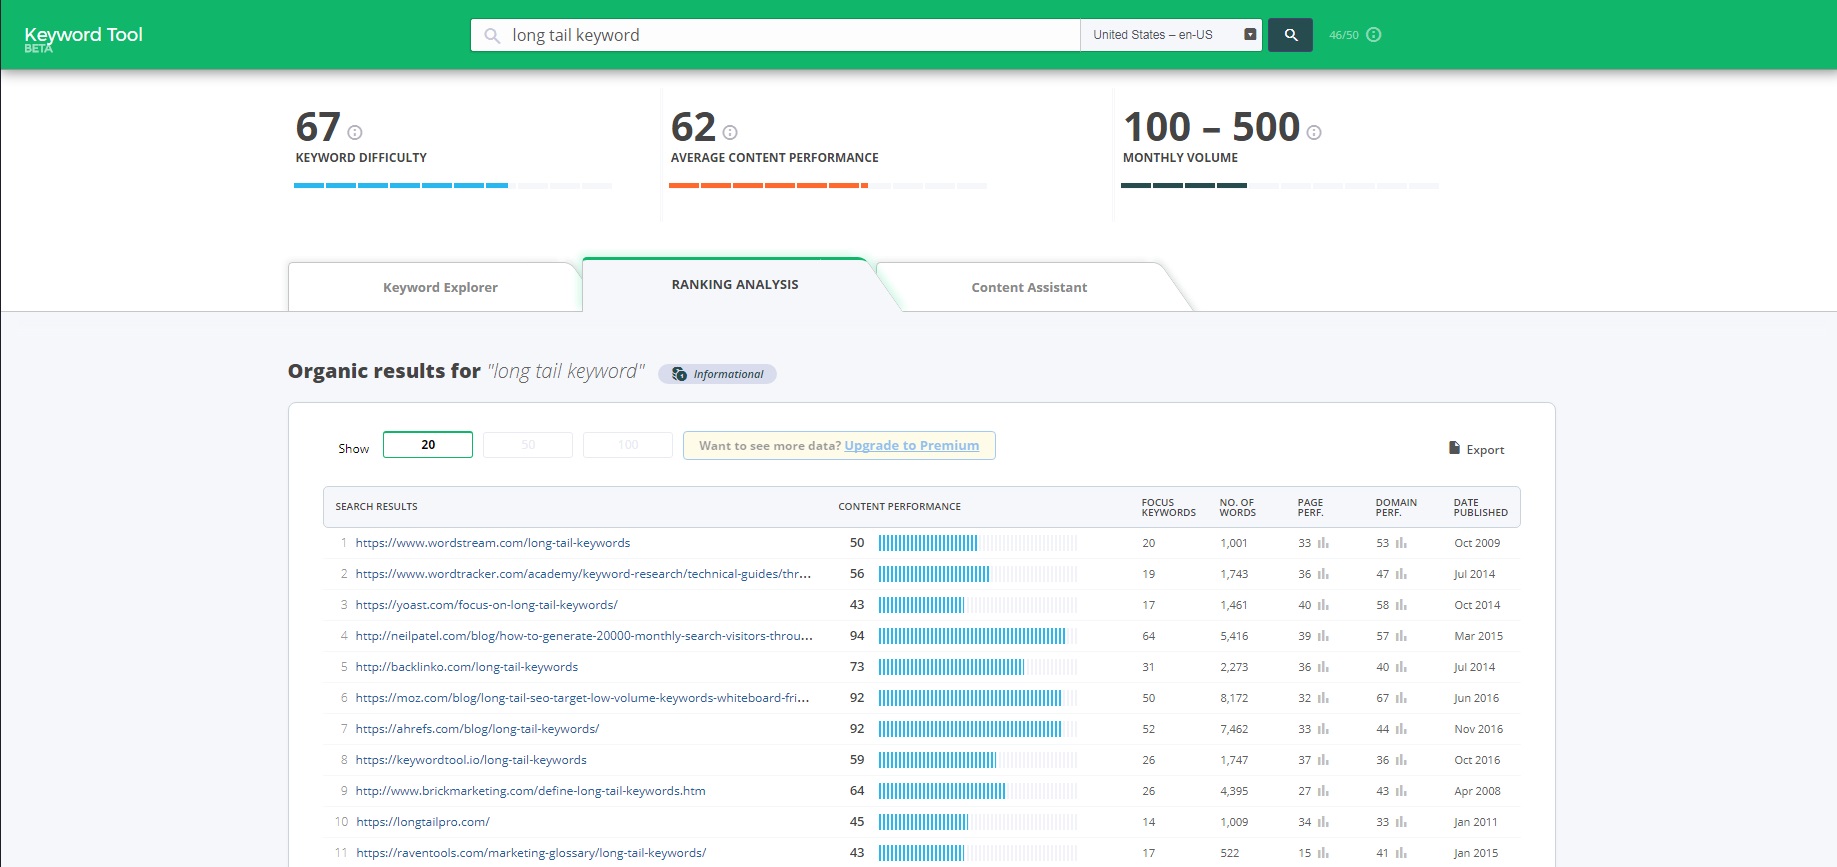
Task: Click info icon beside Monthly Volume range
Action: pos(1314,132)
